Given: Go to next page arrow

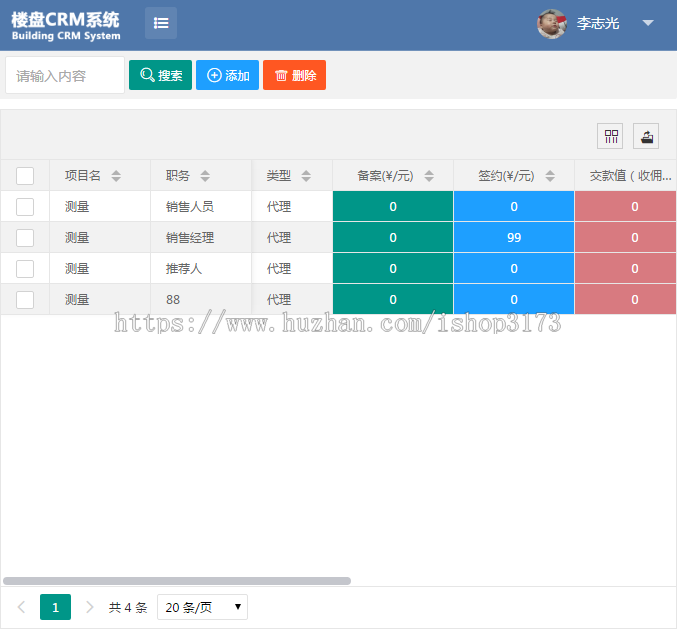Looking at the screenshot, I should (90, 607).
